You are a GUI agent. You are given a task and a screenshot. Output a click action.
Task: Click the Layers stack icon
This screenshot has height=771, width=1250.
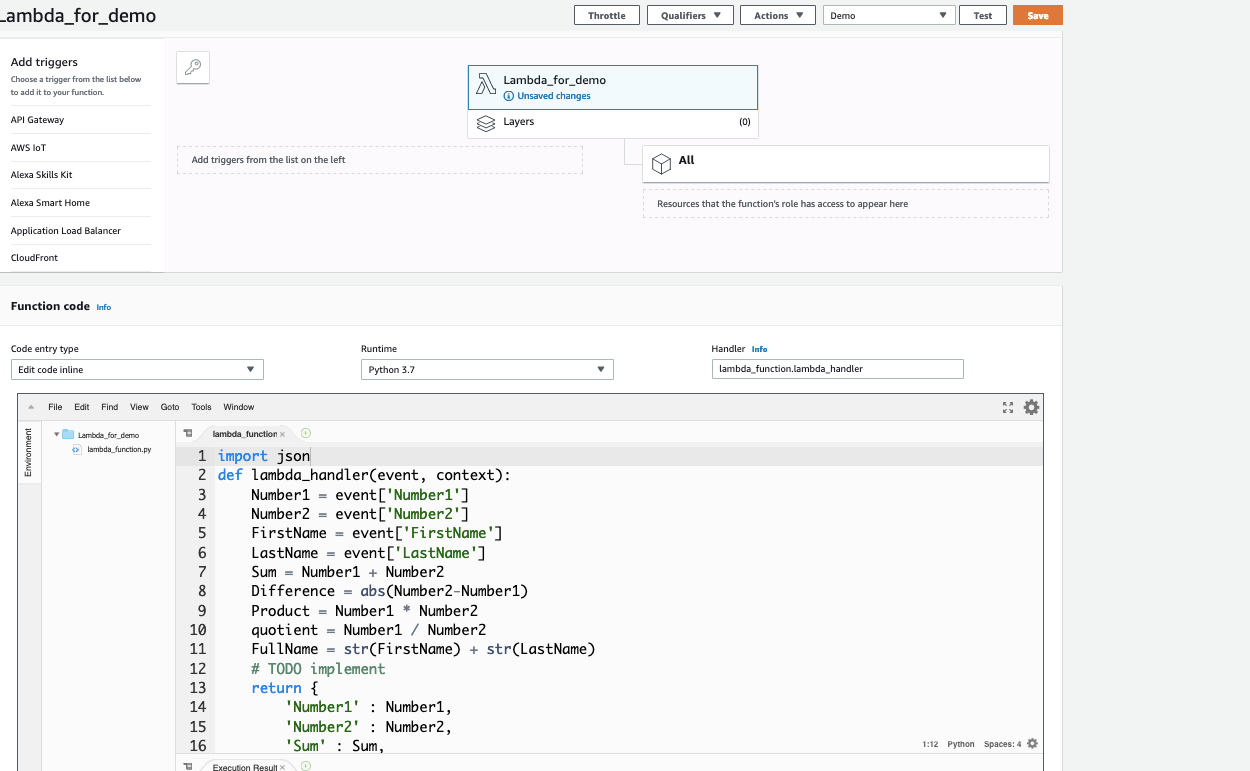(486, 123)
